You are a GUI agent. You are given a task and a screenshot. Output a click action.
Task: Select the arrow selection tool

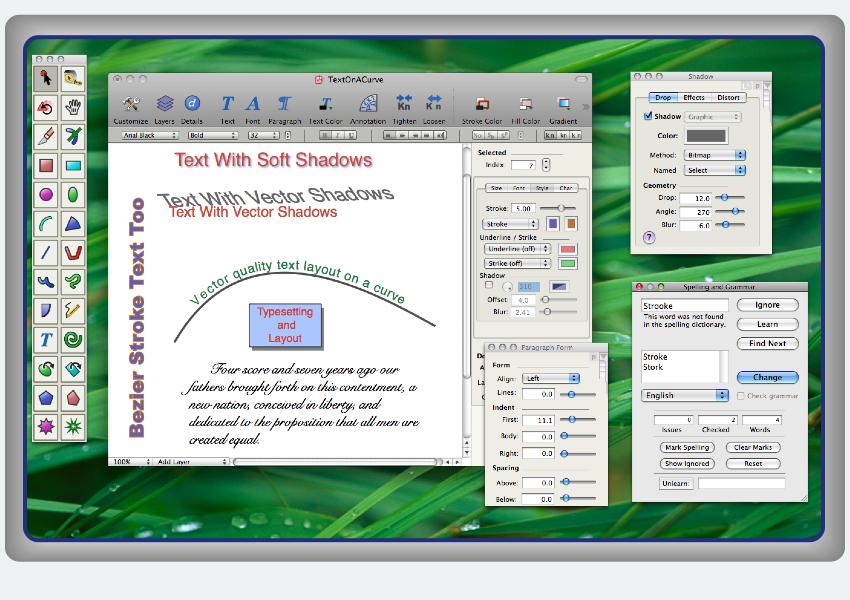pyautogui.click(x=46, y=79)
